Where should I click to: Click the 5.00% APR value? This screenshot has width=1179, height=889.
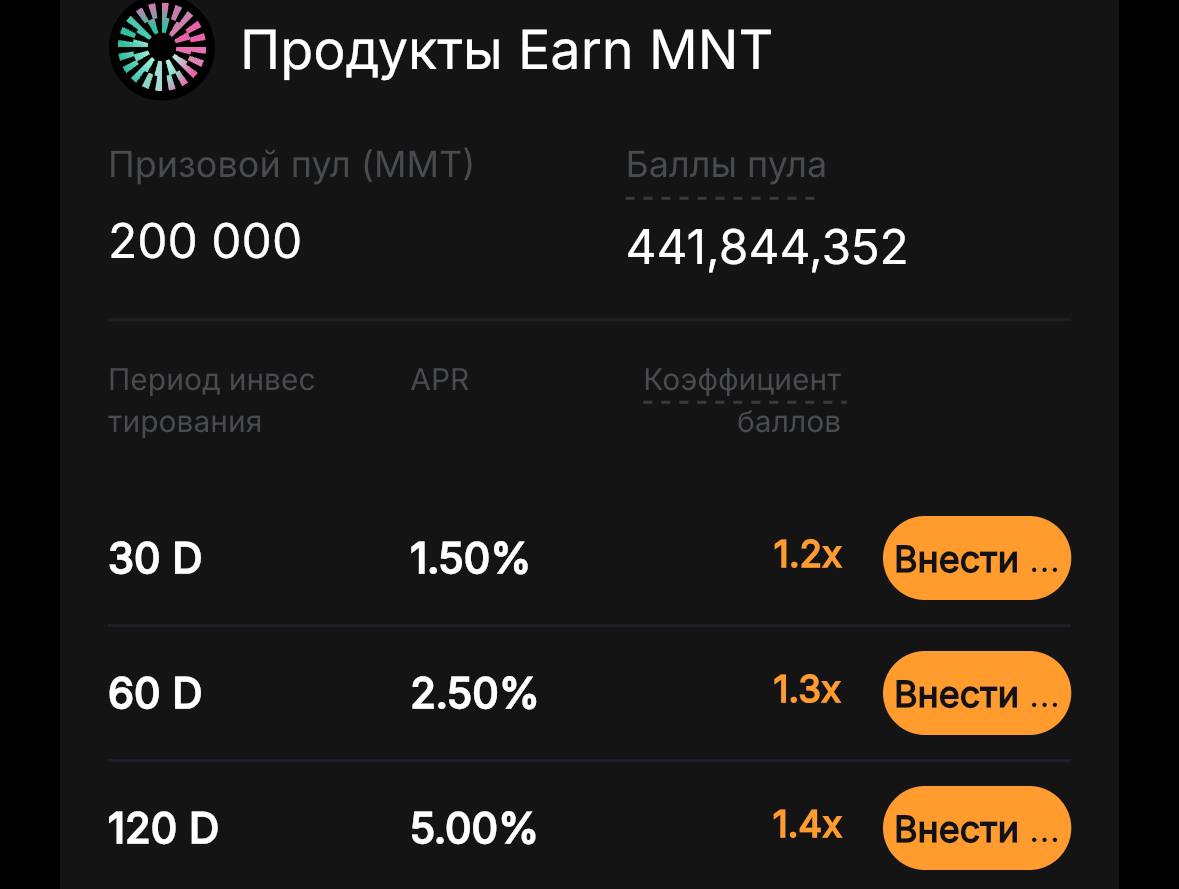[x=473, y=828]
